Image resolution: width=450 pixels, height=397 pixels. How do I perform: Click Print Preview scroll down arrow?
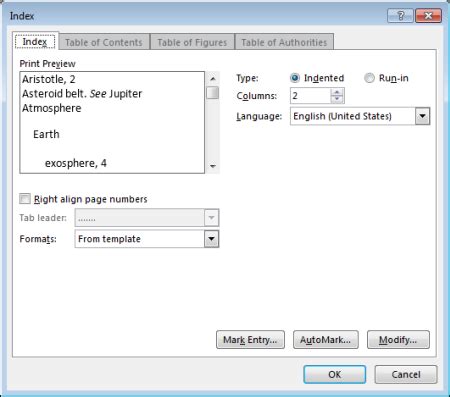[213, 166]
